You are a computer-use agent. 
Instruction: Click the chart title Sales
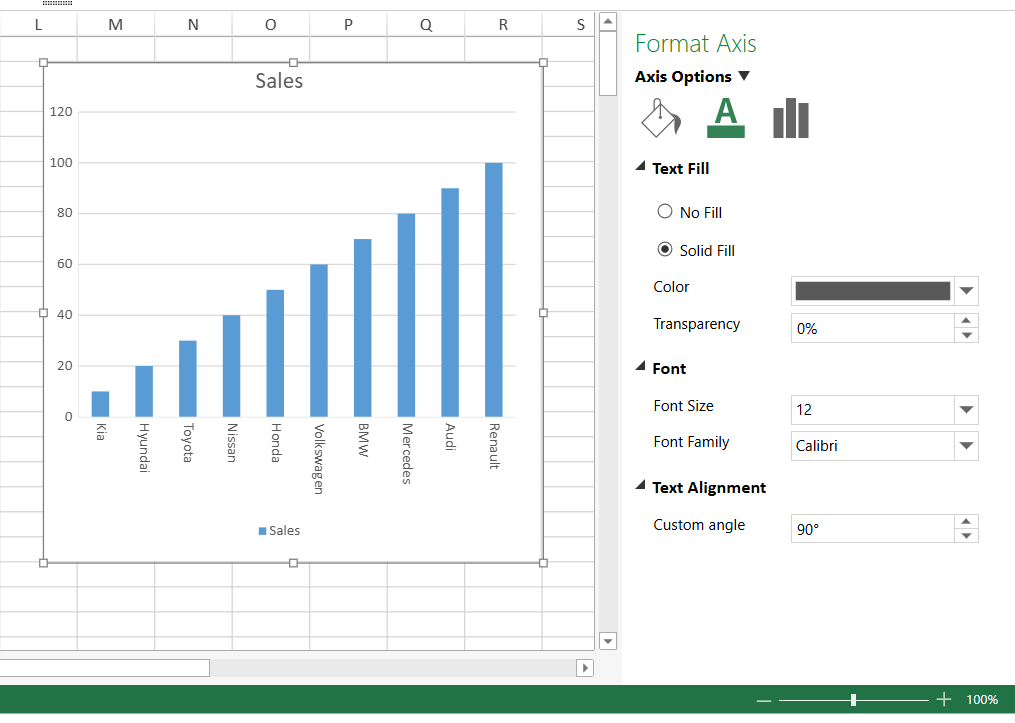click(279, 81)
